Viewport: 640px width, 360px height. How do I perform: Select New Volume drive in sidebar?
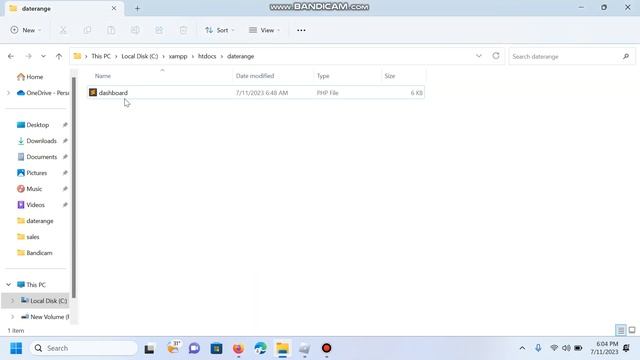(x=45, y=317)
